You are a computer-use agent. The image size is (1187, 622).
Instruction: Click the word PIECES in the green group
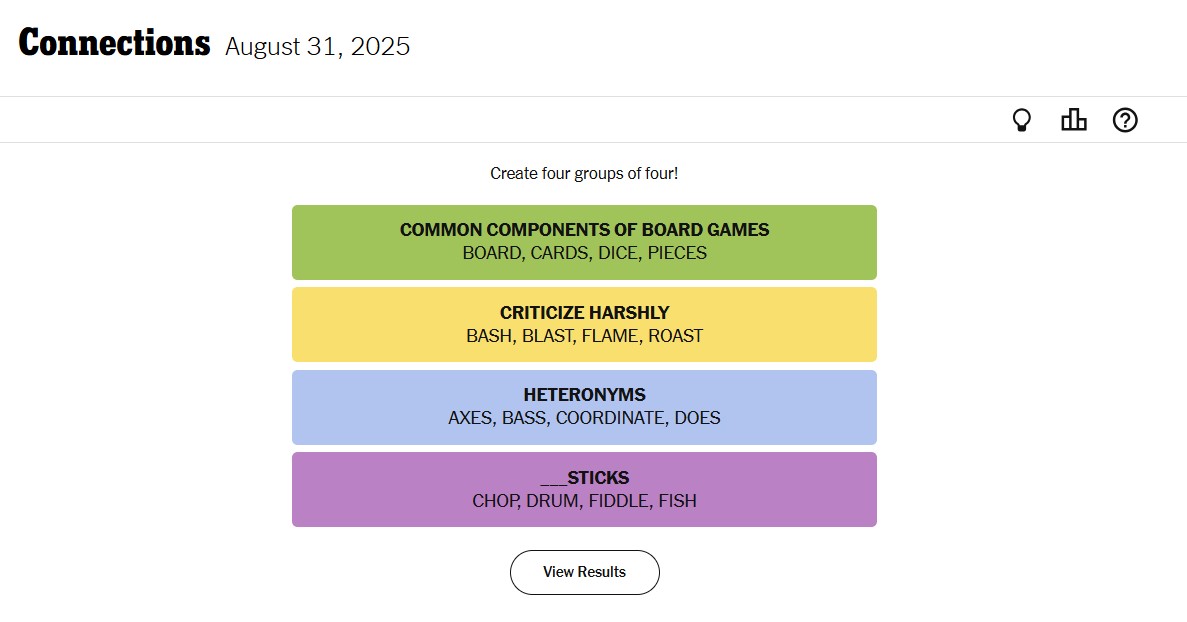[x=677, y=254]
